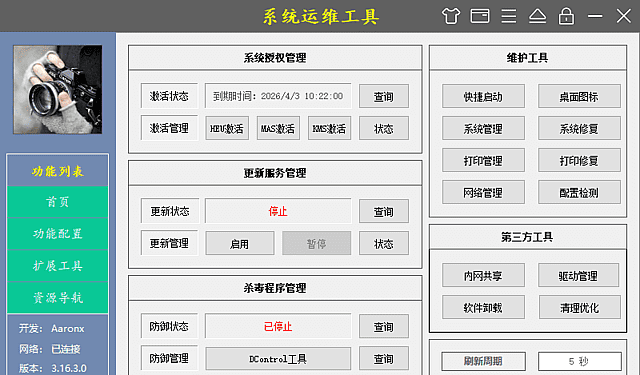Click the MAS激活 button
Screen dimensions: 640x375
[x=278, y=129]
